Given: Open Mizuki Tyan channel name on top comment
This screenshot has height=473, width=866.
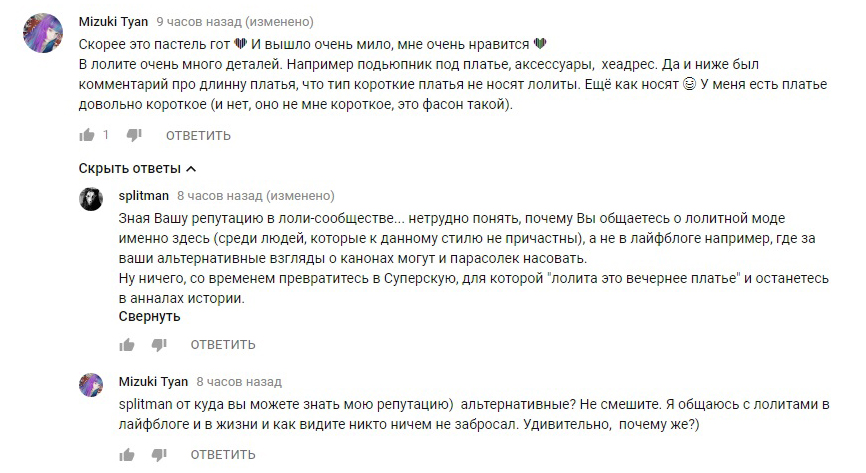Looking at the screenshot, I should [x=113, y=22].
